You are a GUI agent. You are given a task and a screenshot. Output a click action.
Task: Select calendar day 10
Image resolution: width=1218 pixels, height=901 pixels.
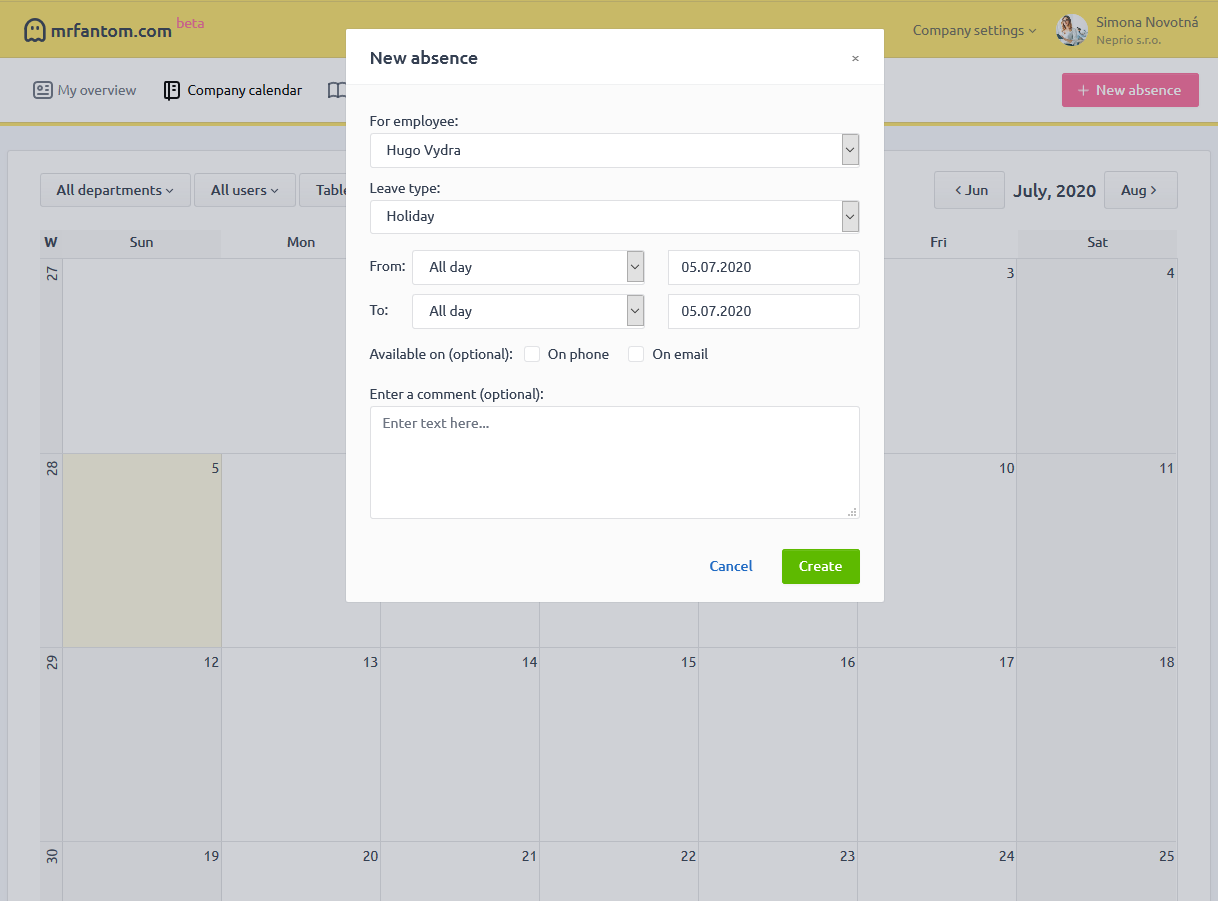937,550
